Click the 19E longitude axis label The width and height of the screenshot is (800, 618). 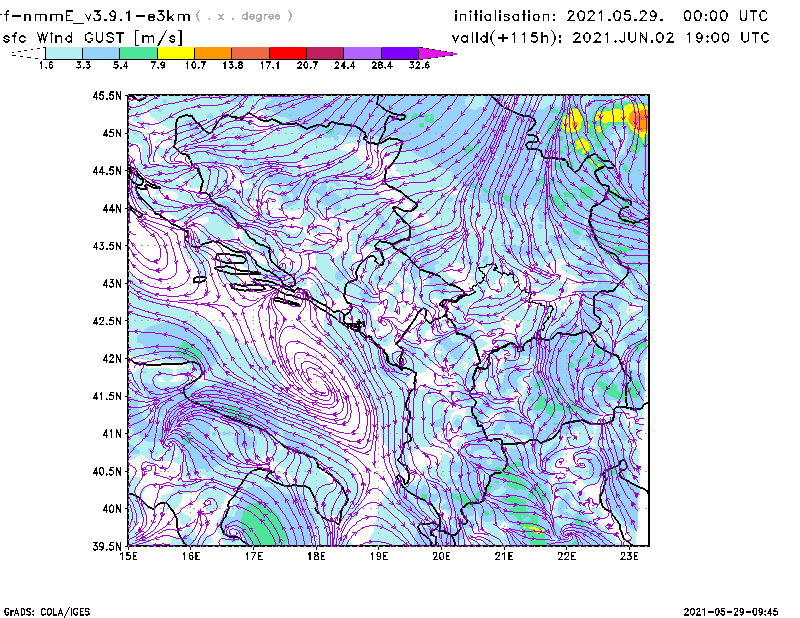(378, 557)
